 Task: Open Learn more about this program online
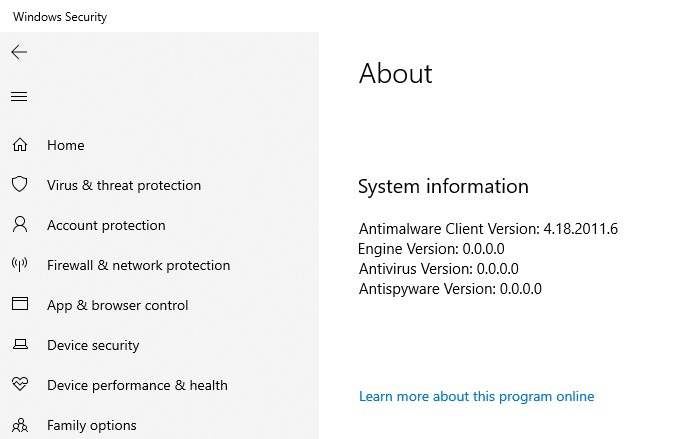(x=476, y=397)
